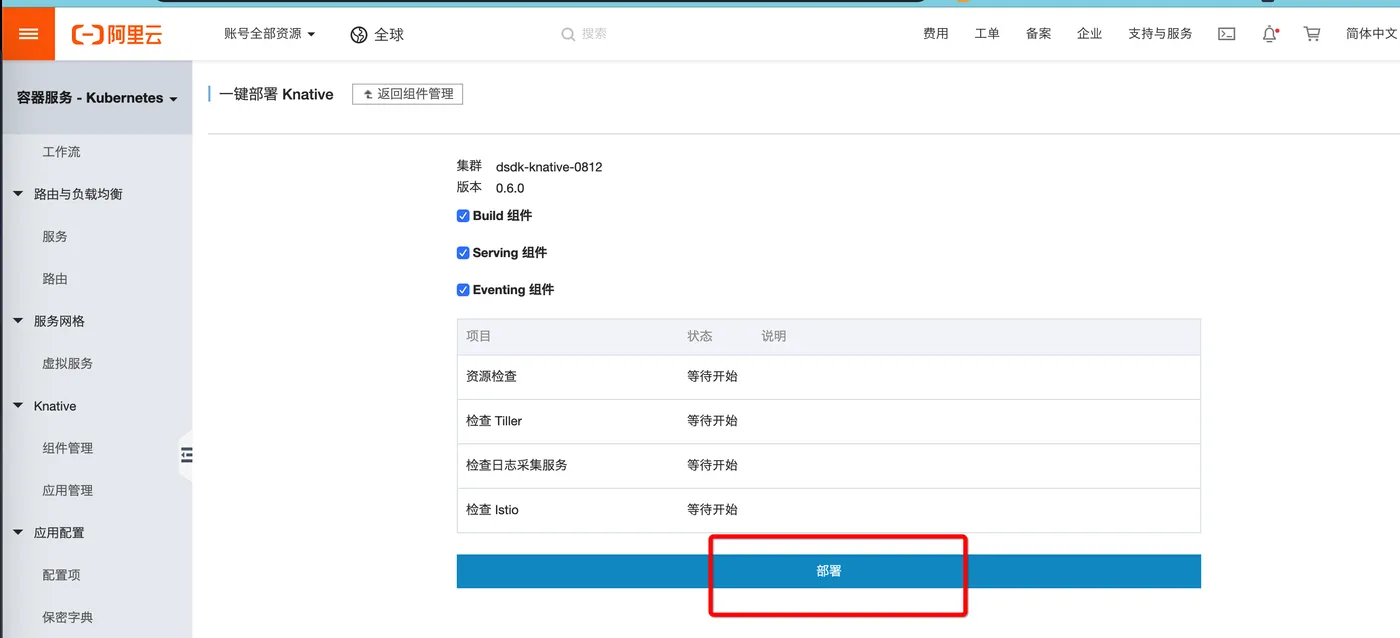
Task: Click the blue 部署 button
Action: 828,571
